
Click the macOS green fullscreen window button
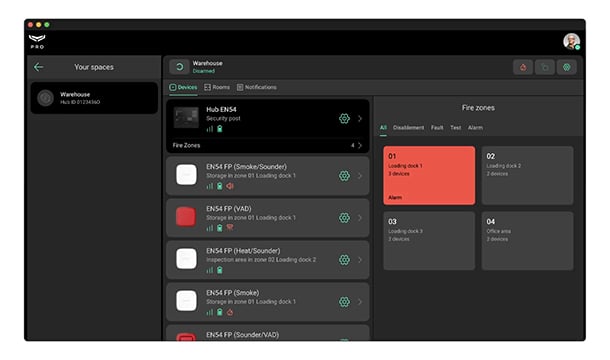47,25
